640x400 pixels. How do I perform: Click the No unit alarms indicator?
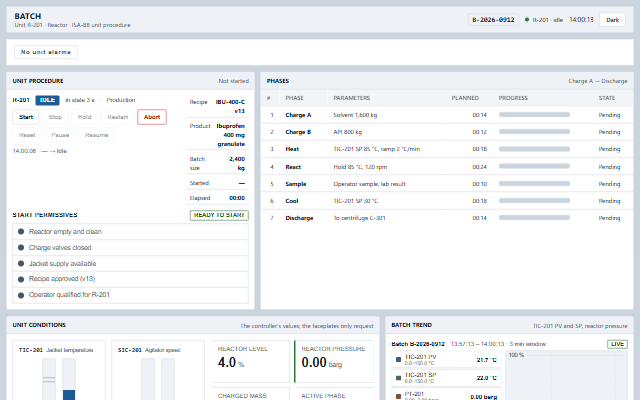(x=46, y=52)
